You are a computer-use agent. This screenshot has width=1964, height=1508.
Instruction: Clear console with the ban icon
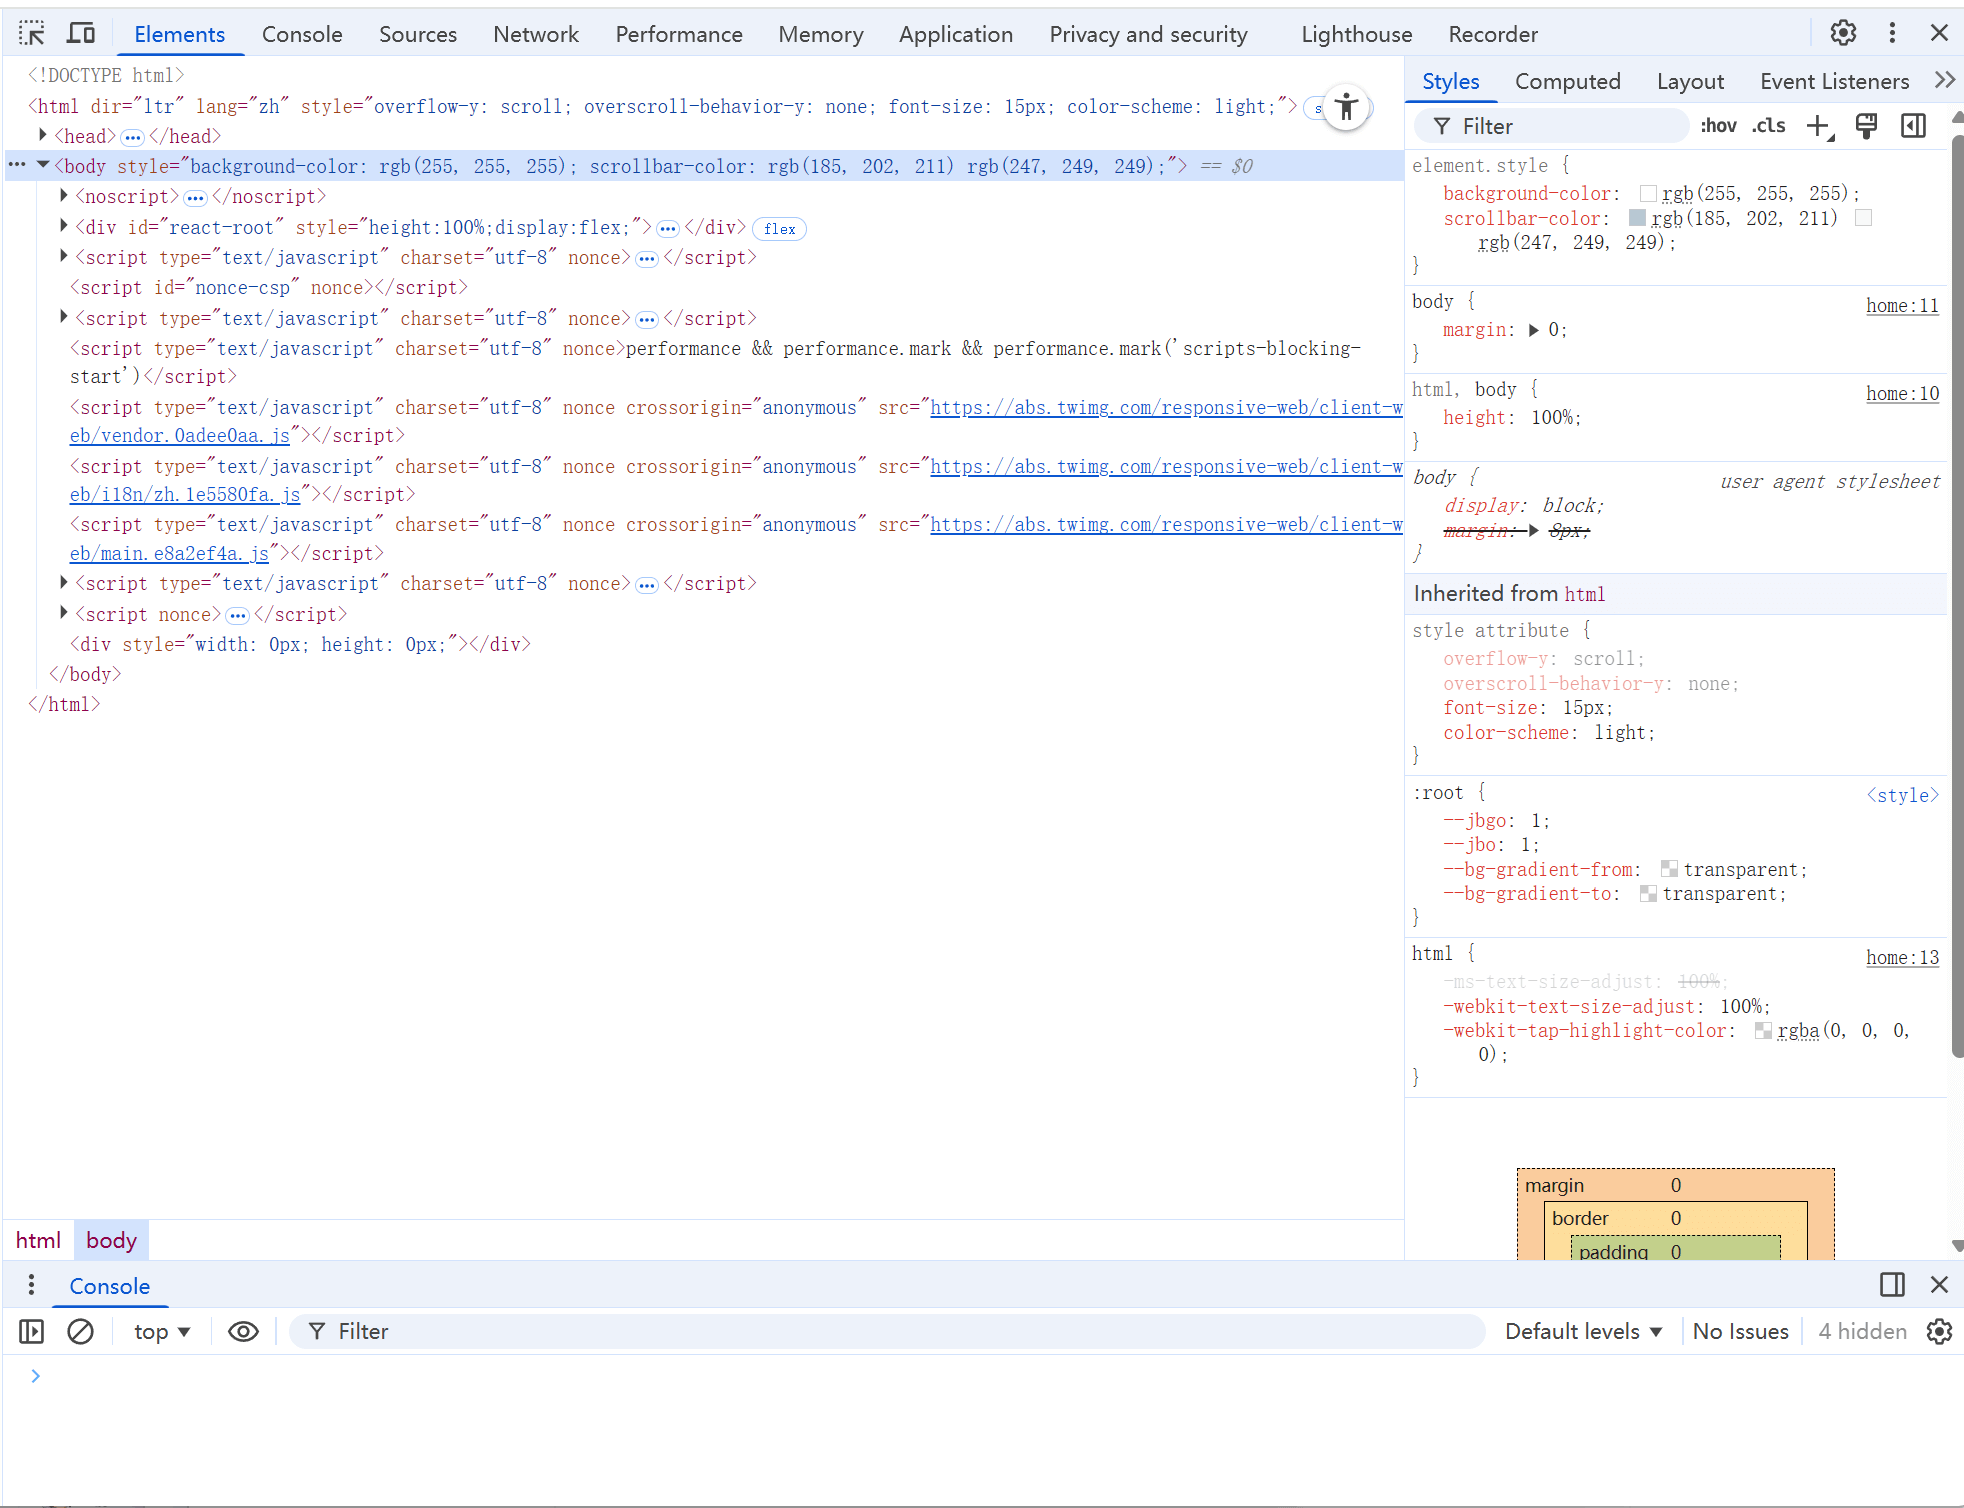tap(81, 1331)
